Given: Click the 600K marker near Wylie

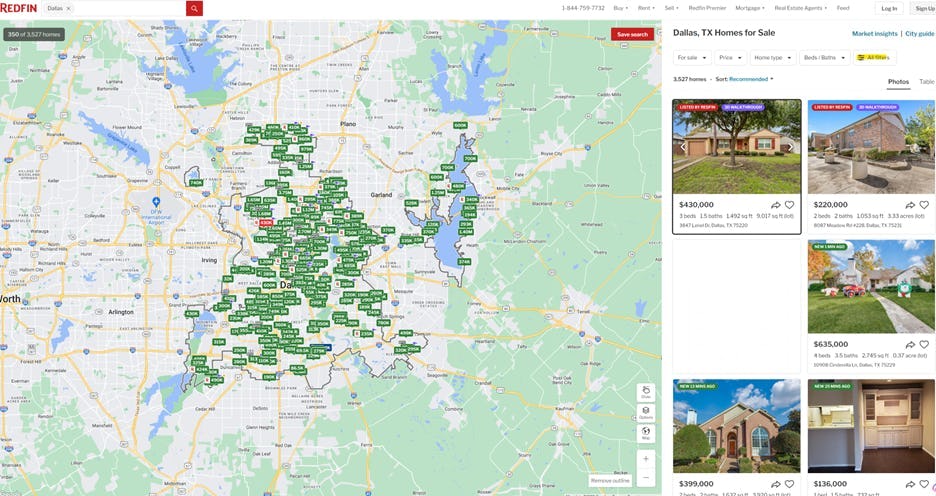Looking at the screenshot, I should (460, 125).
